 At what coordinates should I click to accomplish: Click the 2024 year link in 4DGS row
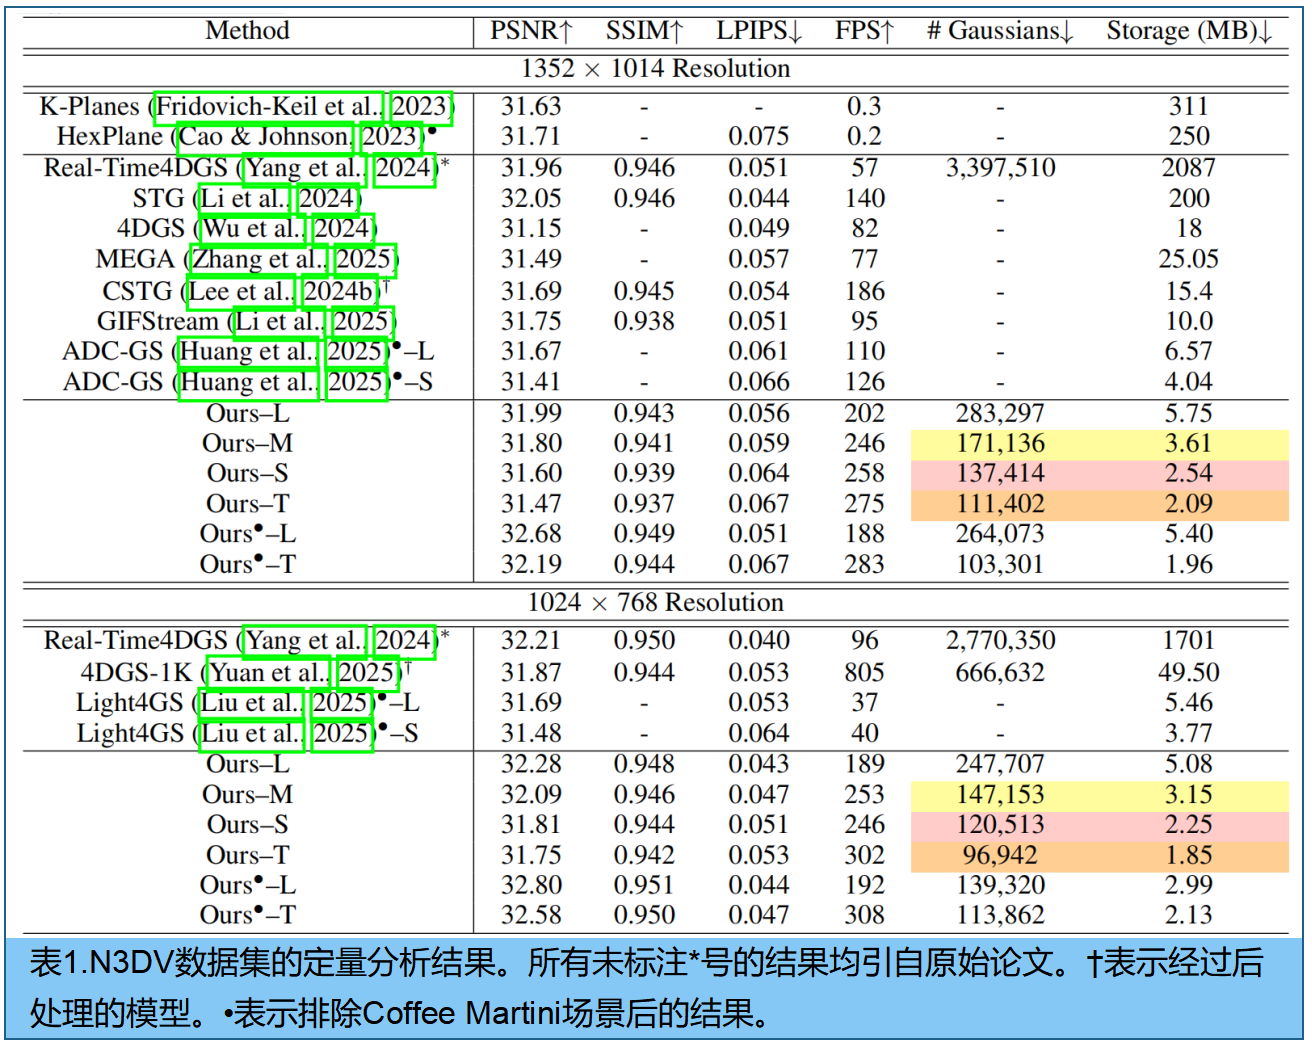click(x=345, y=229)
